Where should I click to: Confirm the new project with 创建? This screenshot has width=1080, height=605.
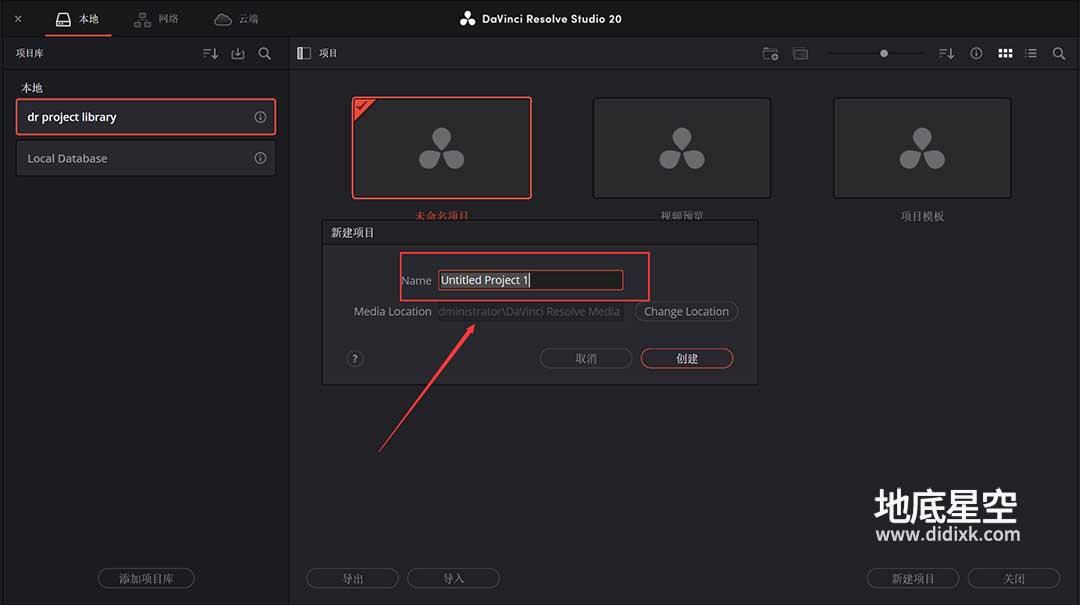[x=687, y=358]
